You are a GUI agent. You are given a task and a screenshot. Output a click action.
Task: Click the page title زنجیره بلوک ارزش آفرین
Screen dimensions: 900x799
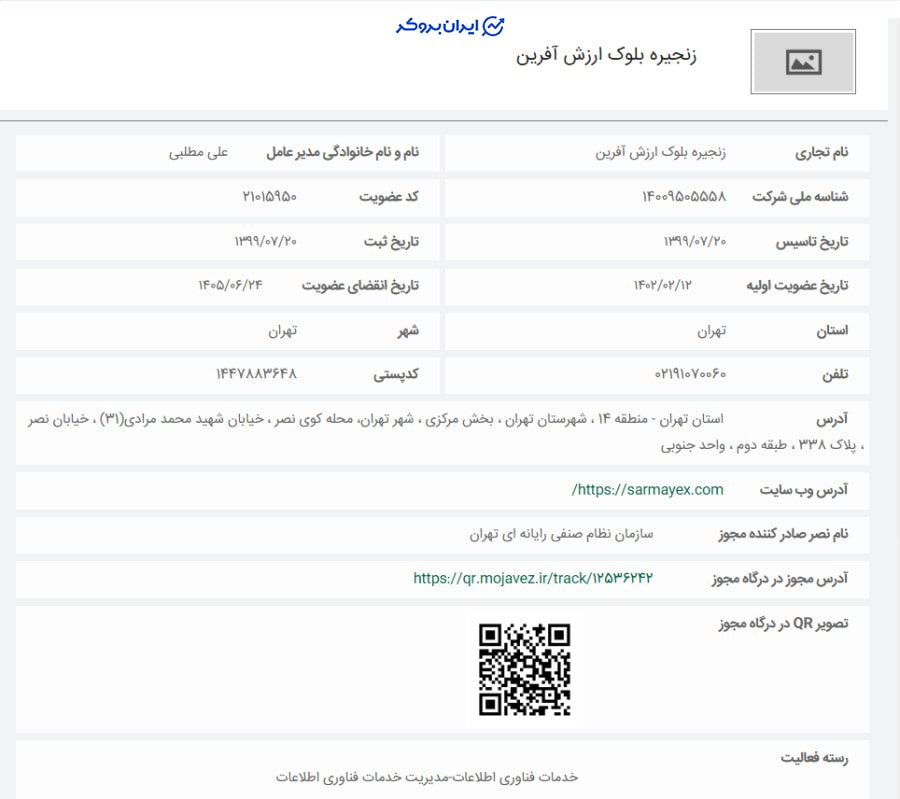click(x=606, y=56)
